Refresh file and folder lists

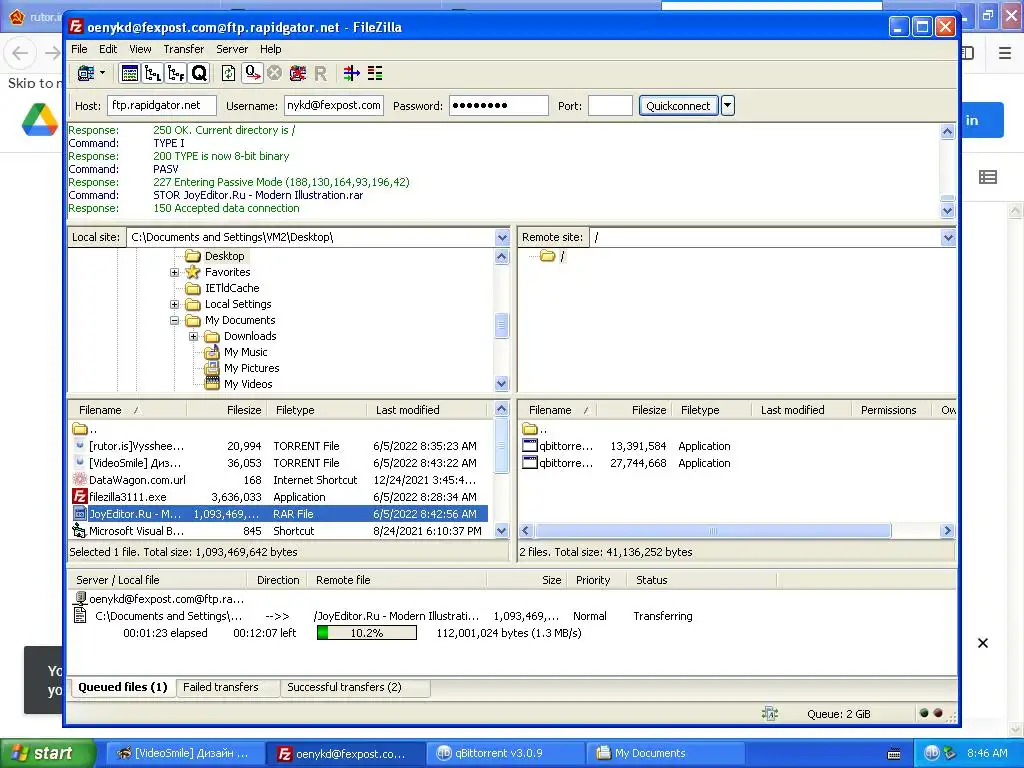coord(229,73)
